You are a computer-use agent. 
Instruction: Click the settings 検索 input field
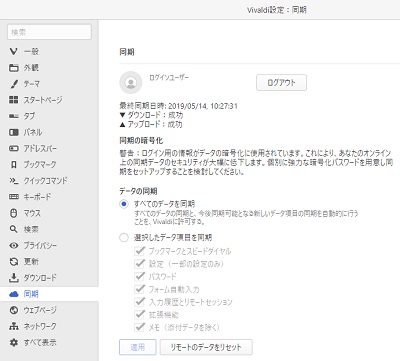[x=49, y=32]
